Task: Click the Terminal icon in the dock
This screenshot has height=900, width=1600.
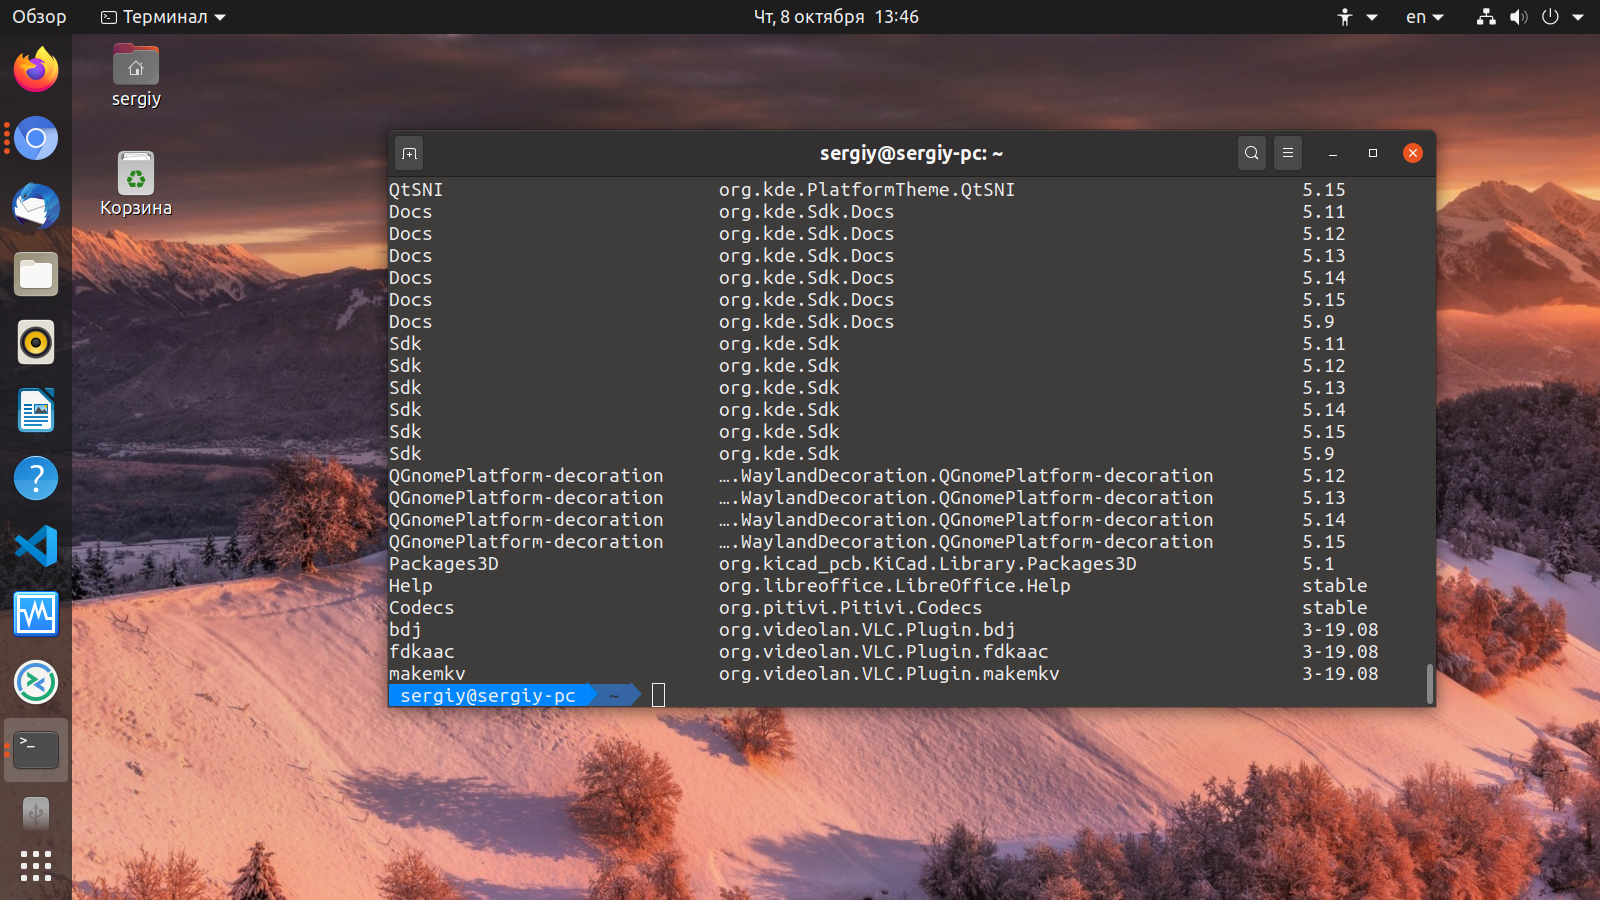Action: pyautogui.click(x=36, y=750)
